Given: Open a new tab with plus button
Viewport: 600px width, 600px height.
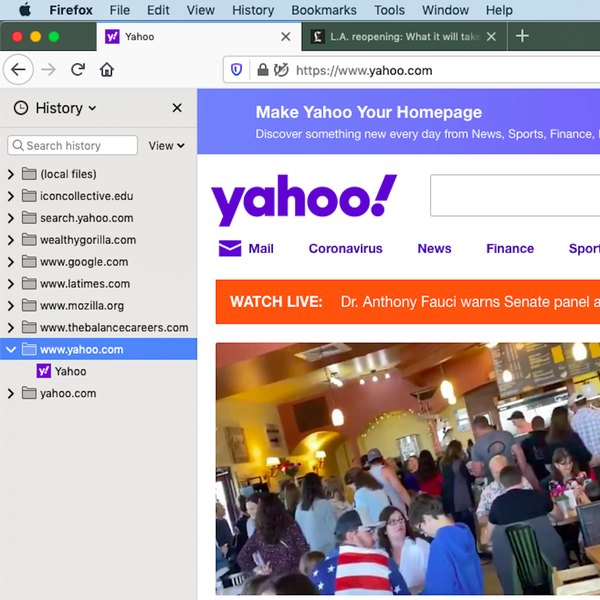Looking at the screenshot, I should coord(522,36).
